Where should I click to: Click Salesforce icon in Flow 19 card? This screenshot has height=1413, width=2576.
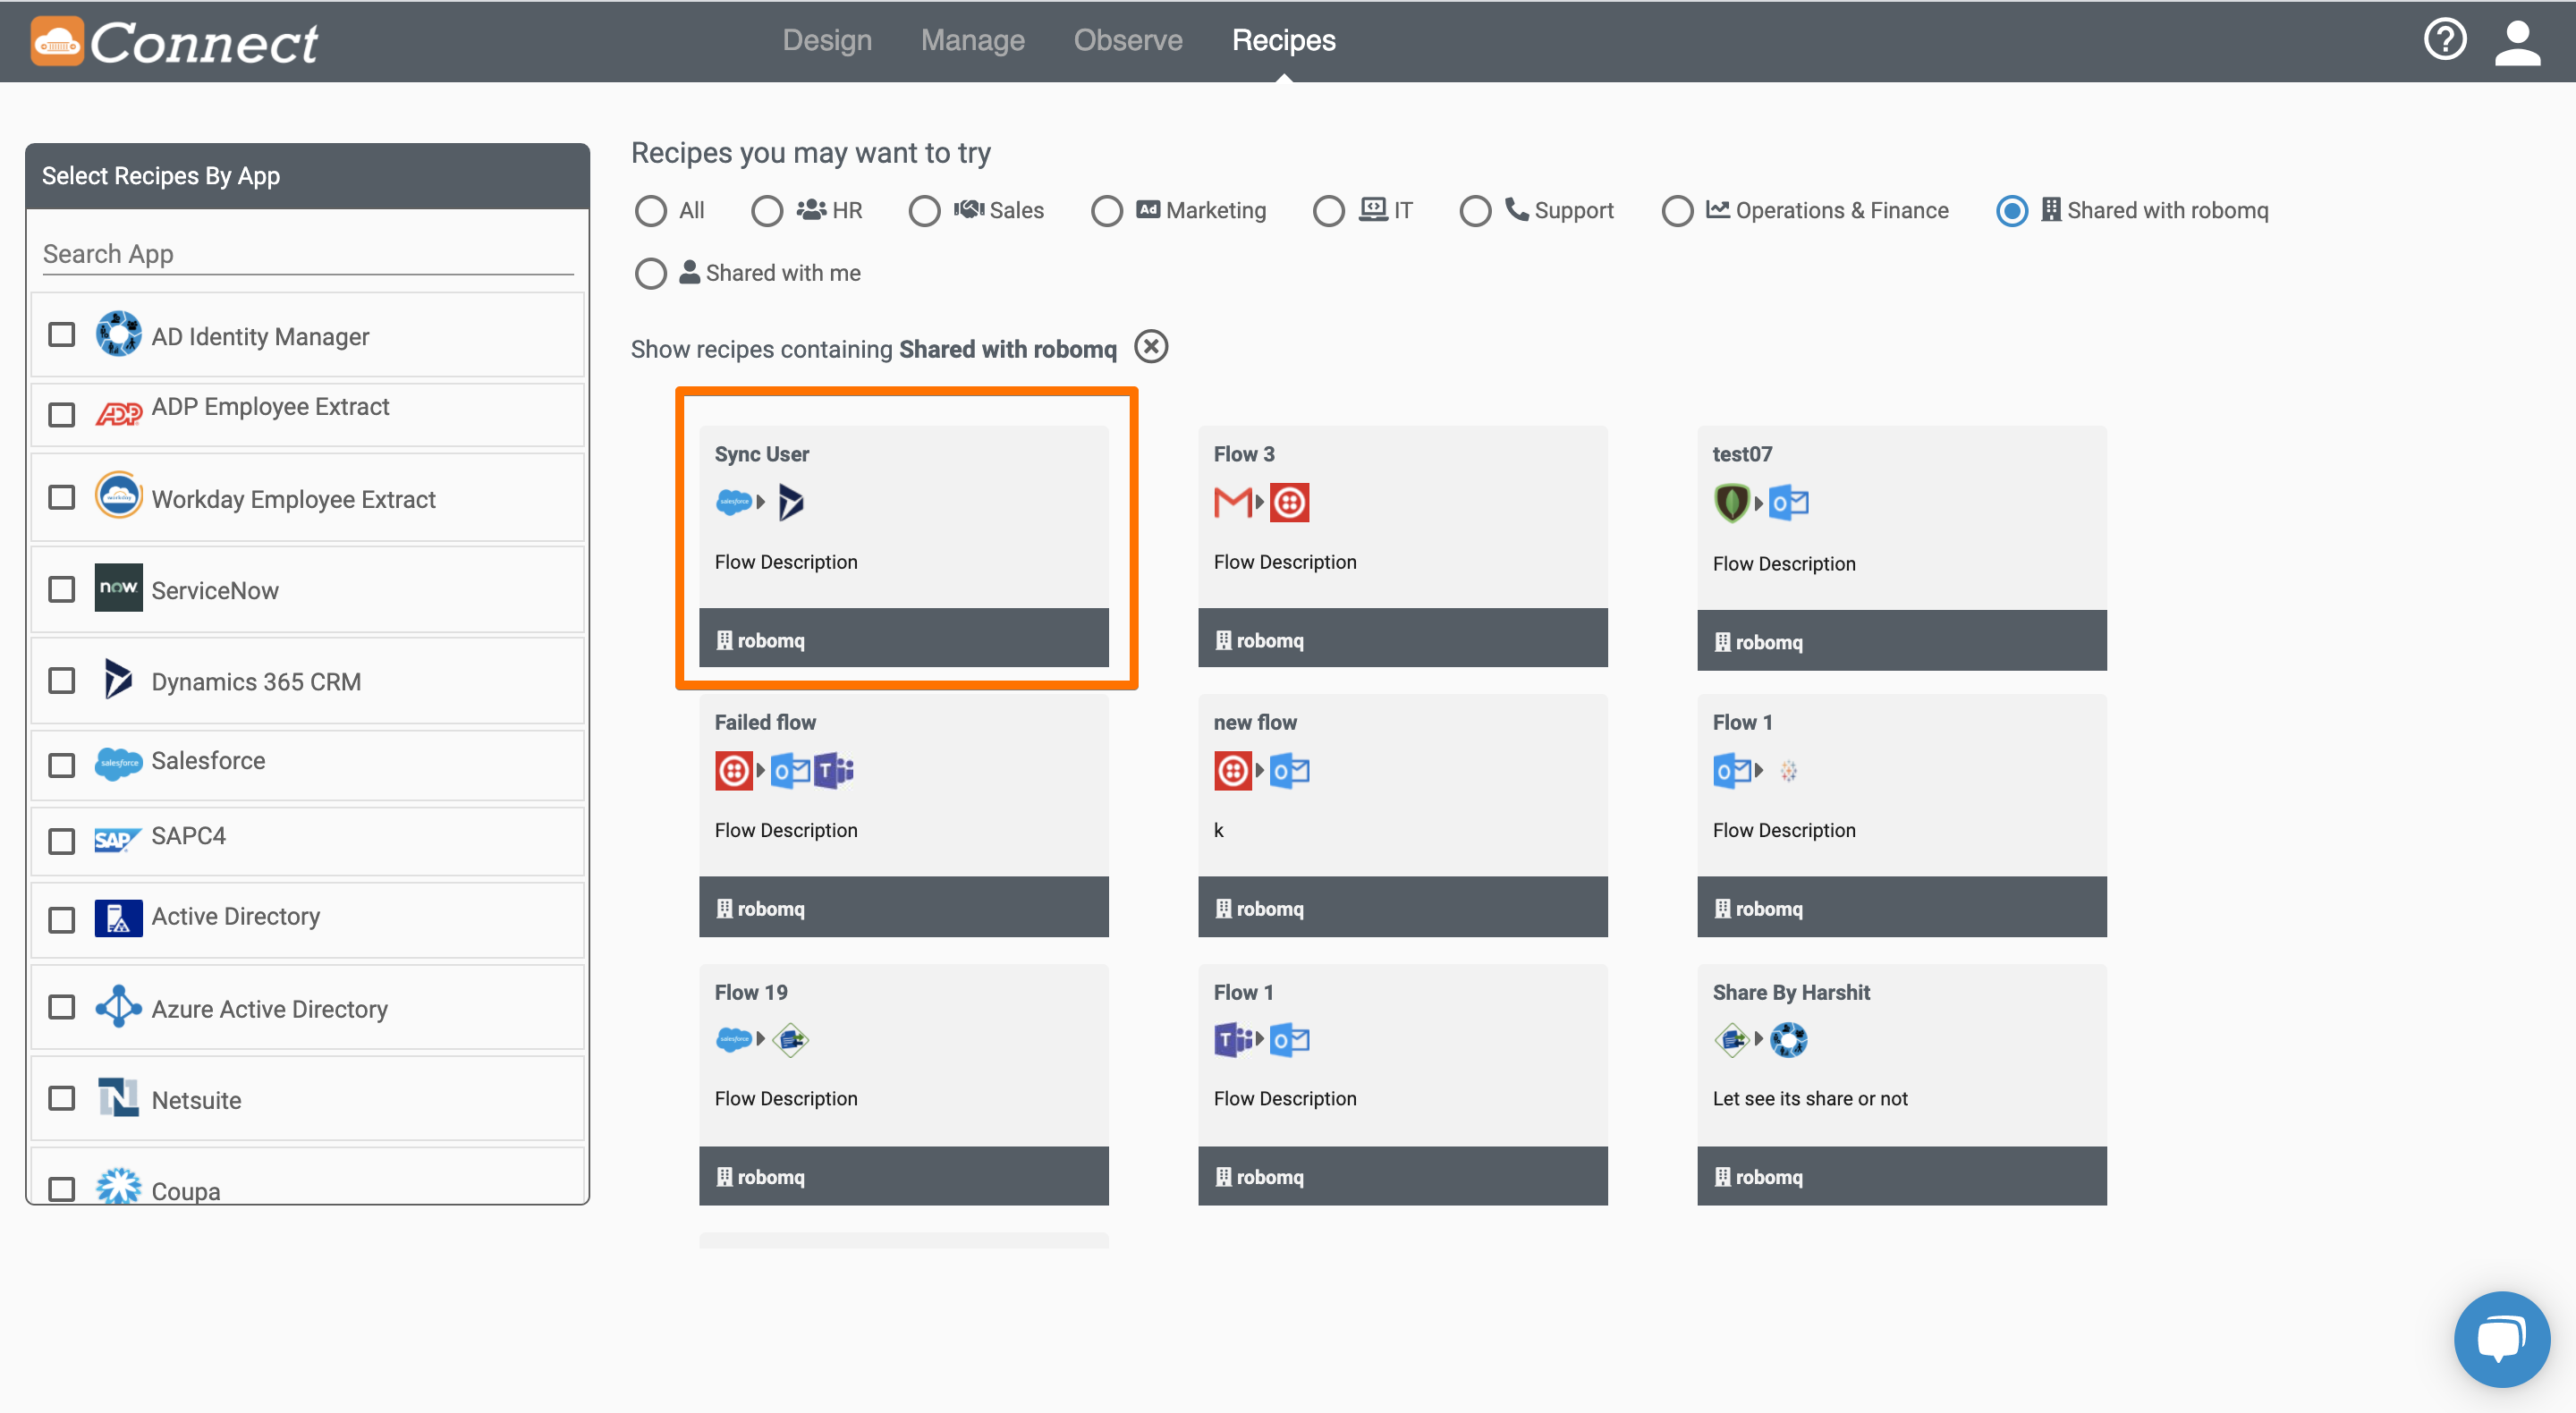[733, 1039]
